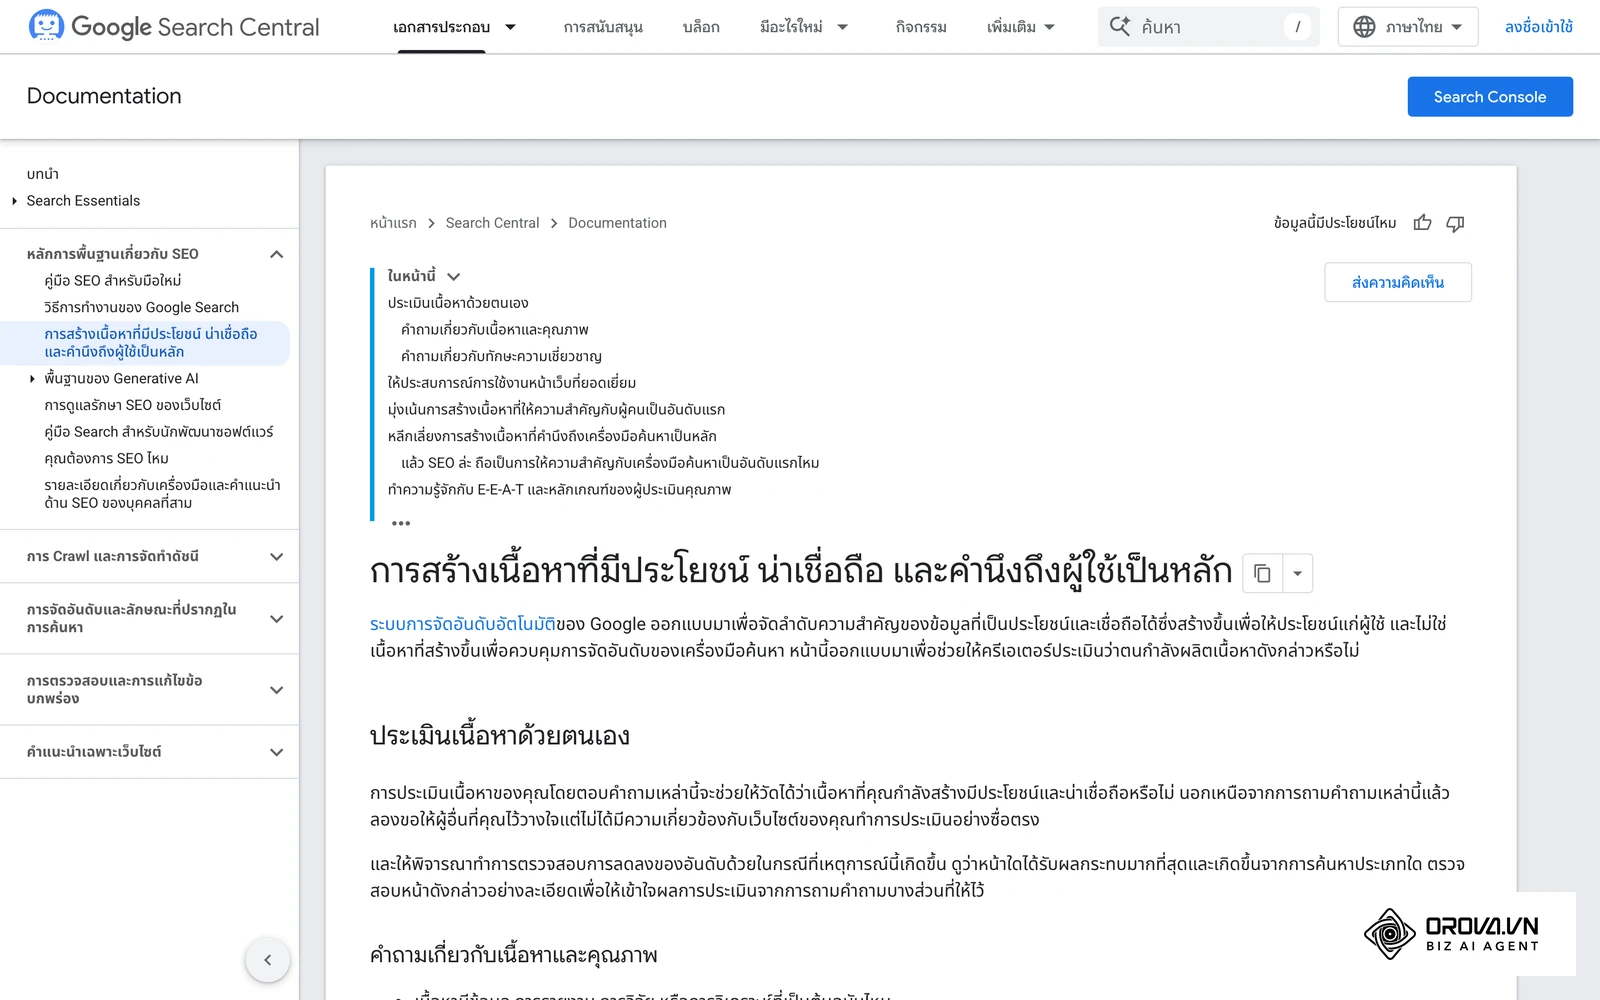The height and width of the screenshot is (1000, 1600).
Task: Click the thumbs down not helpful icon
Action: pos(1455,223)
